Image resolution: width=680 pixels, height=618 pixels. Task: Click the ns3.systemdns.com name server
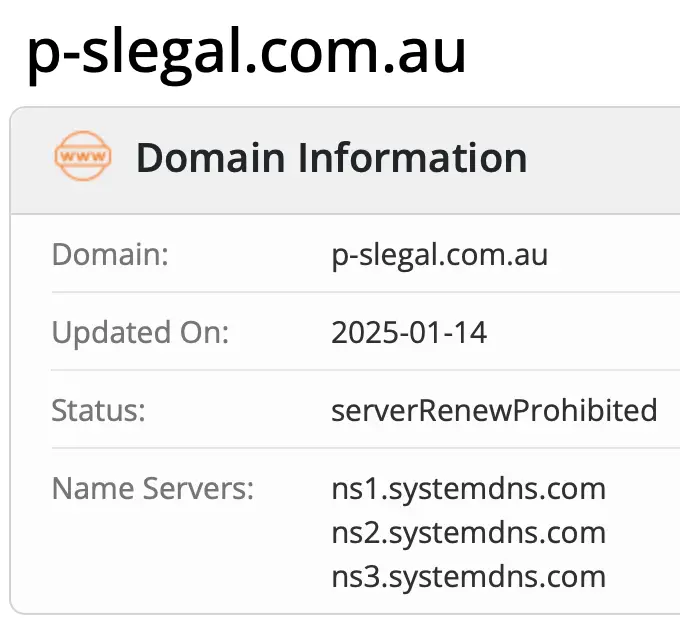click(468, 577)
